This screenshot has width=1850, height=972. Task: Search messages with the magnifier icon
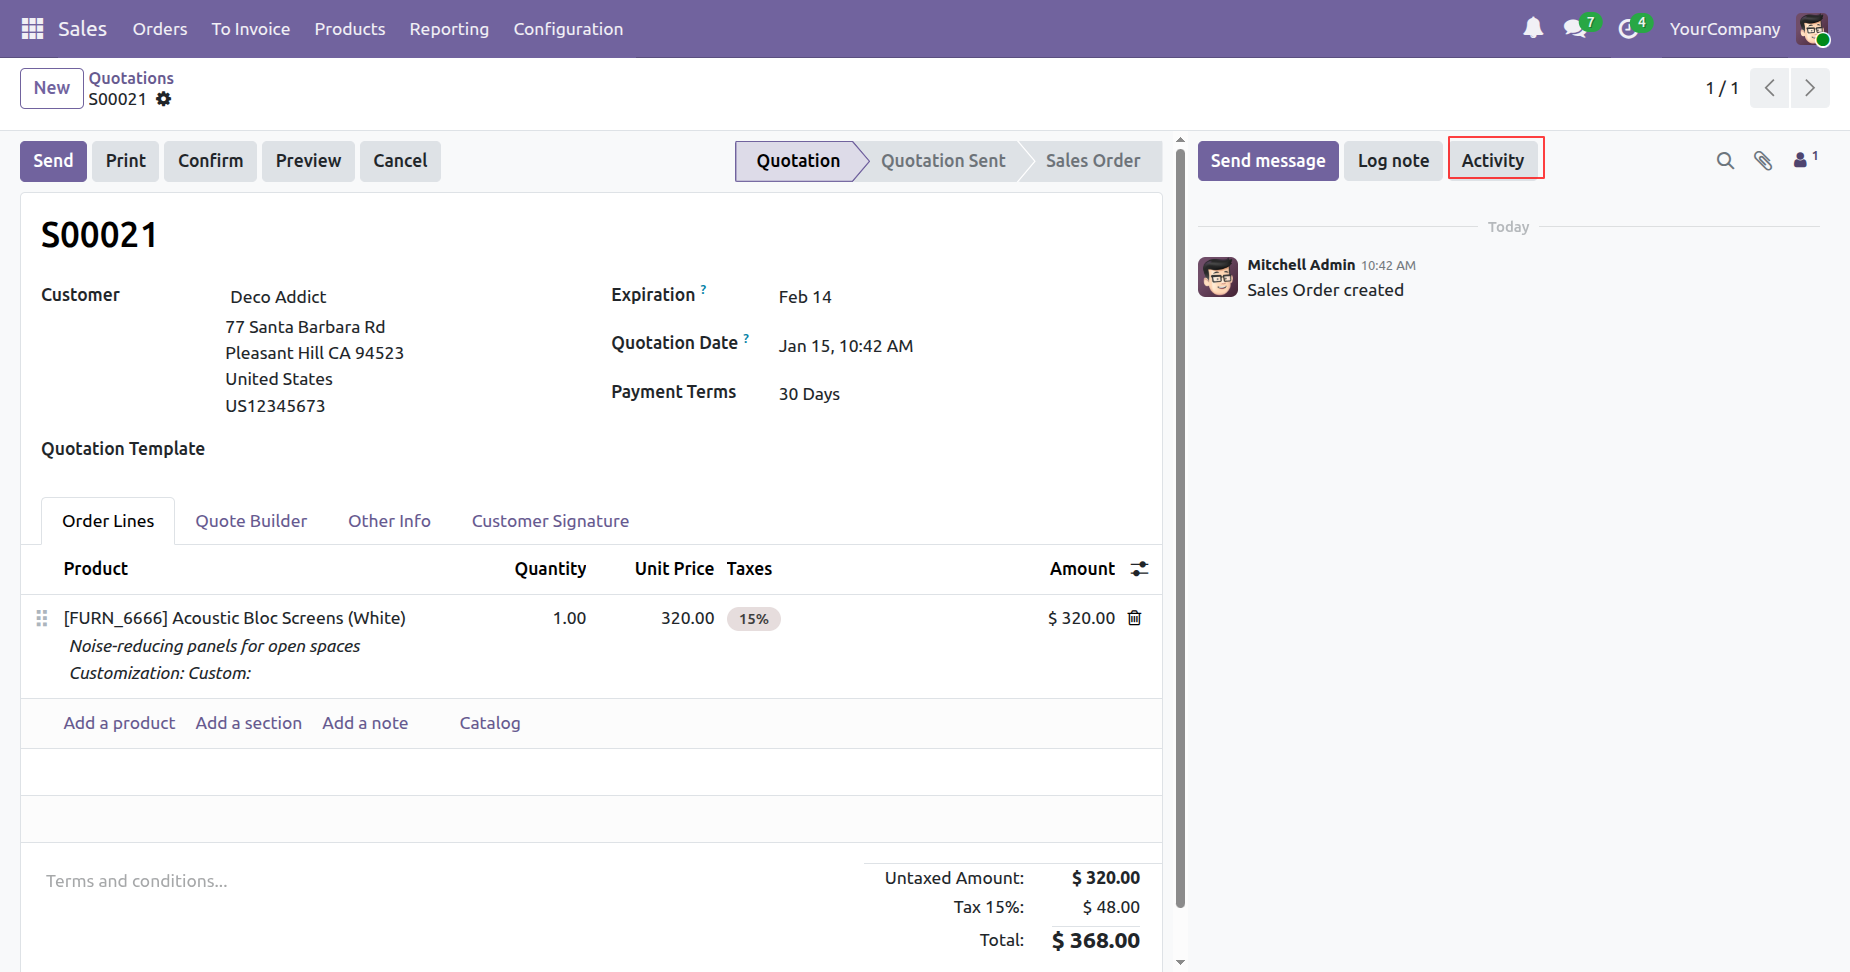(x=1725, y=161)
